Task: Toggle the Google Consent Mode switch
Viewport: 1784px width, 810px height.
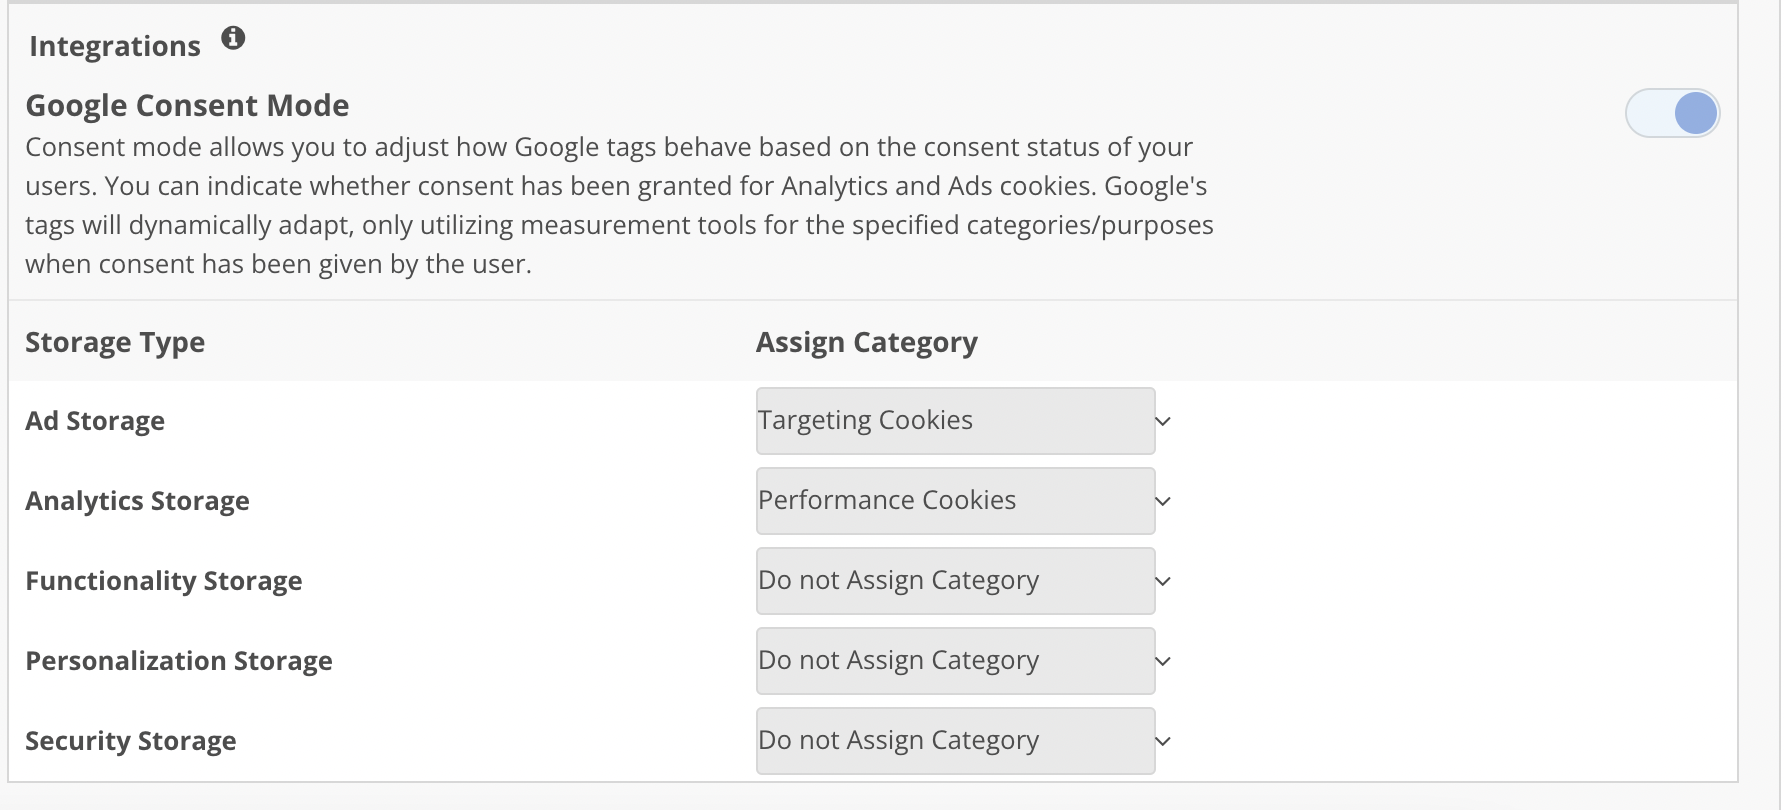Action: pyautogui.click(x=1672, y=113)
